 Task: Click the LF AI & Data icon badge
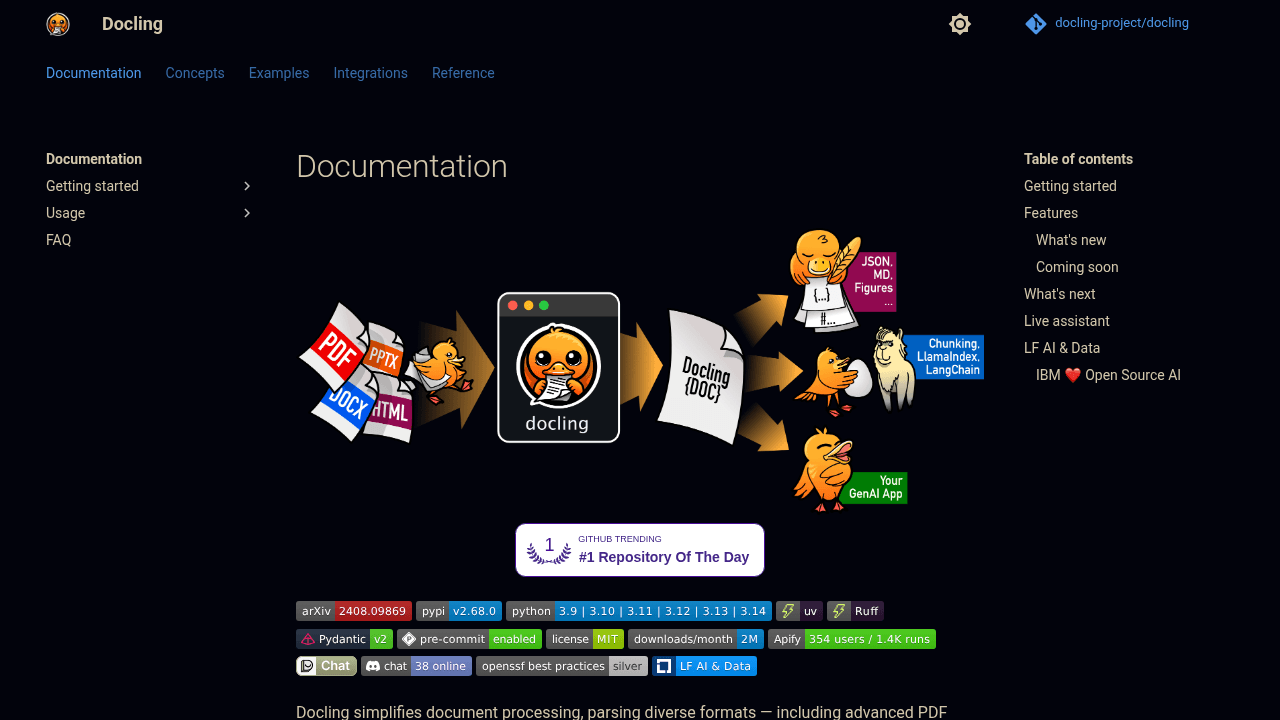pos(663,666)
